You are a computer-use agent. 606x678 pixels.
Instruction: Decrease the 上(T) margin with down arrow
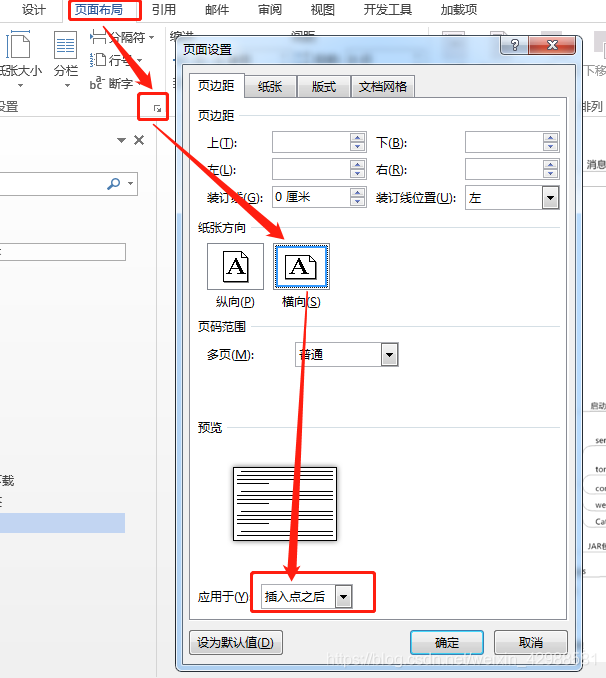pyautogui.click(x=357, y=147)
